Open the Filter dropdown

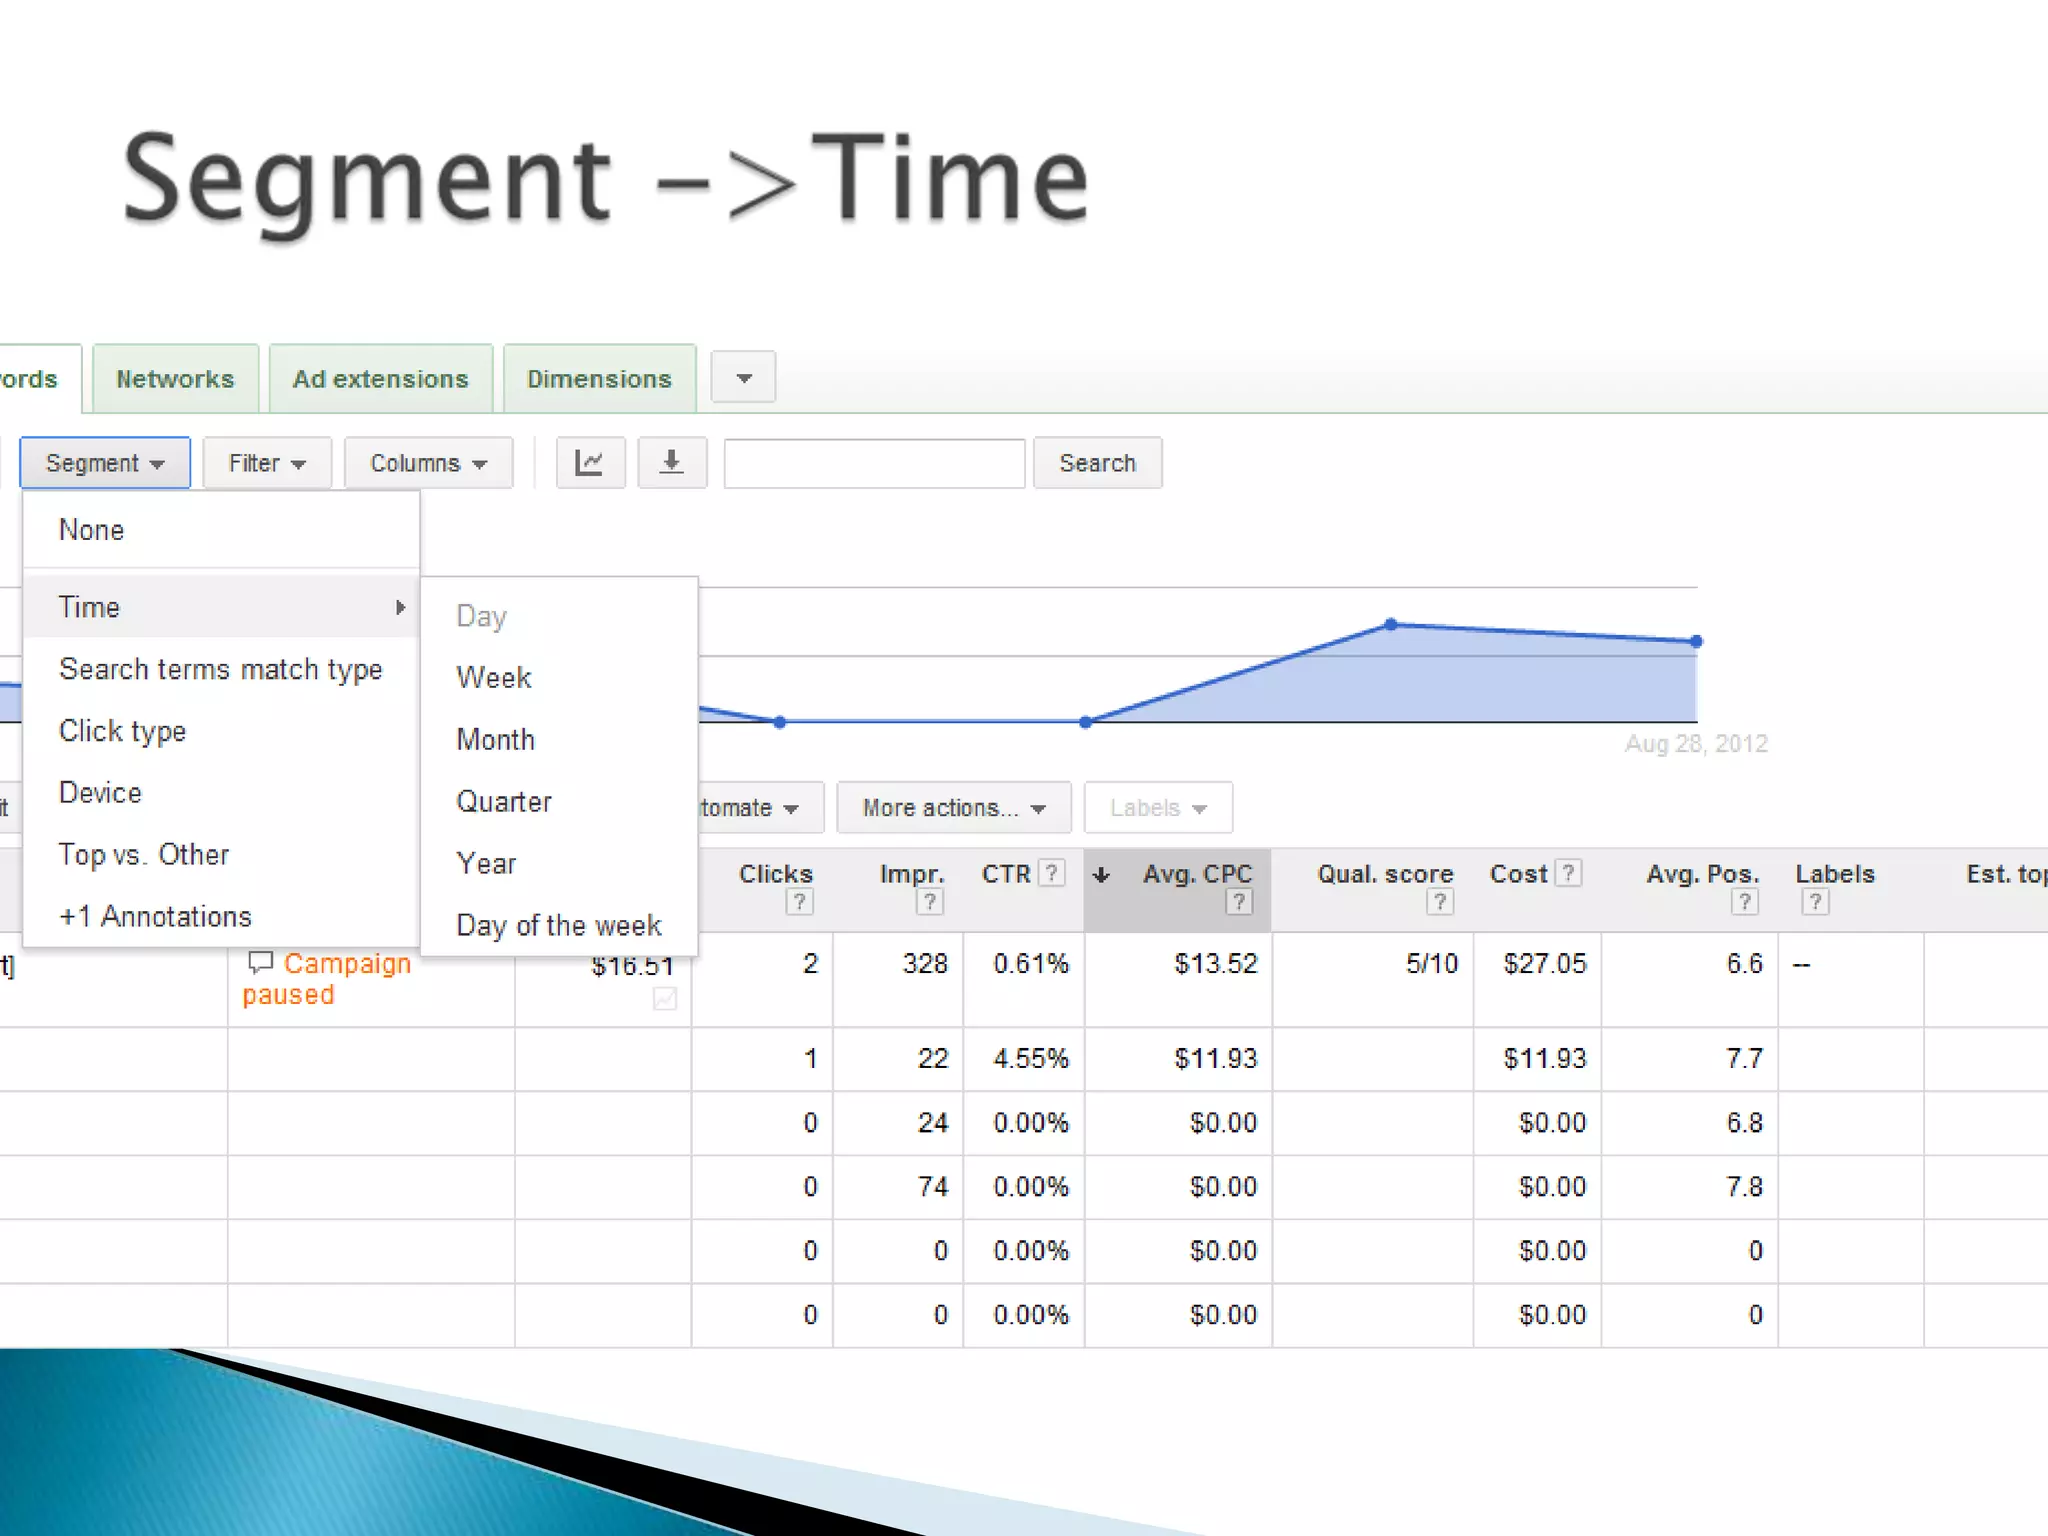(267, 463)
